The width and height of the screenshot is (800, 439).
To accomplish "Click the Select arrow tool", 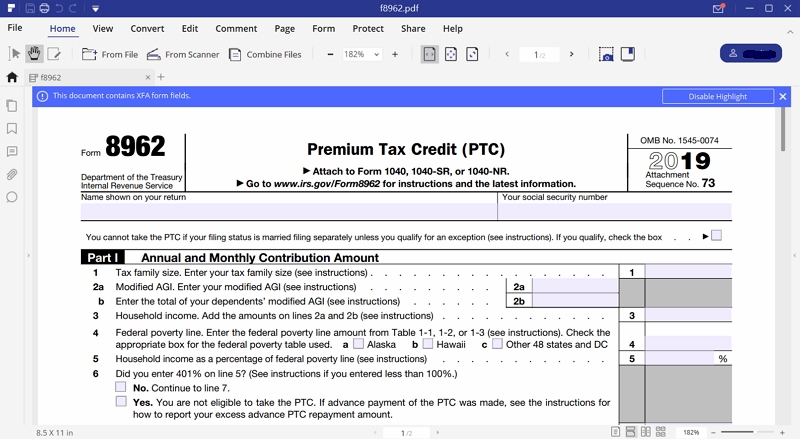I will (15, 54).
